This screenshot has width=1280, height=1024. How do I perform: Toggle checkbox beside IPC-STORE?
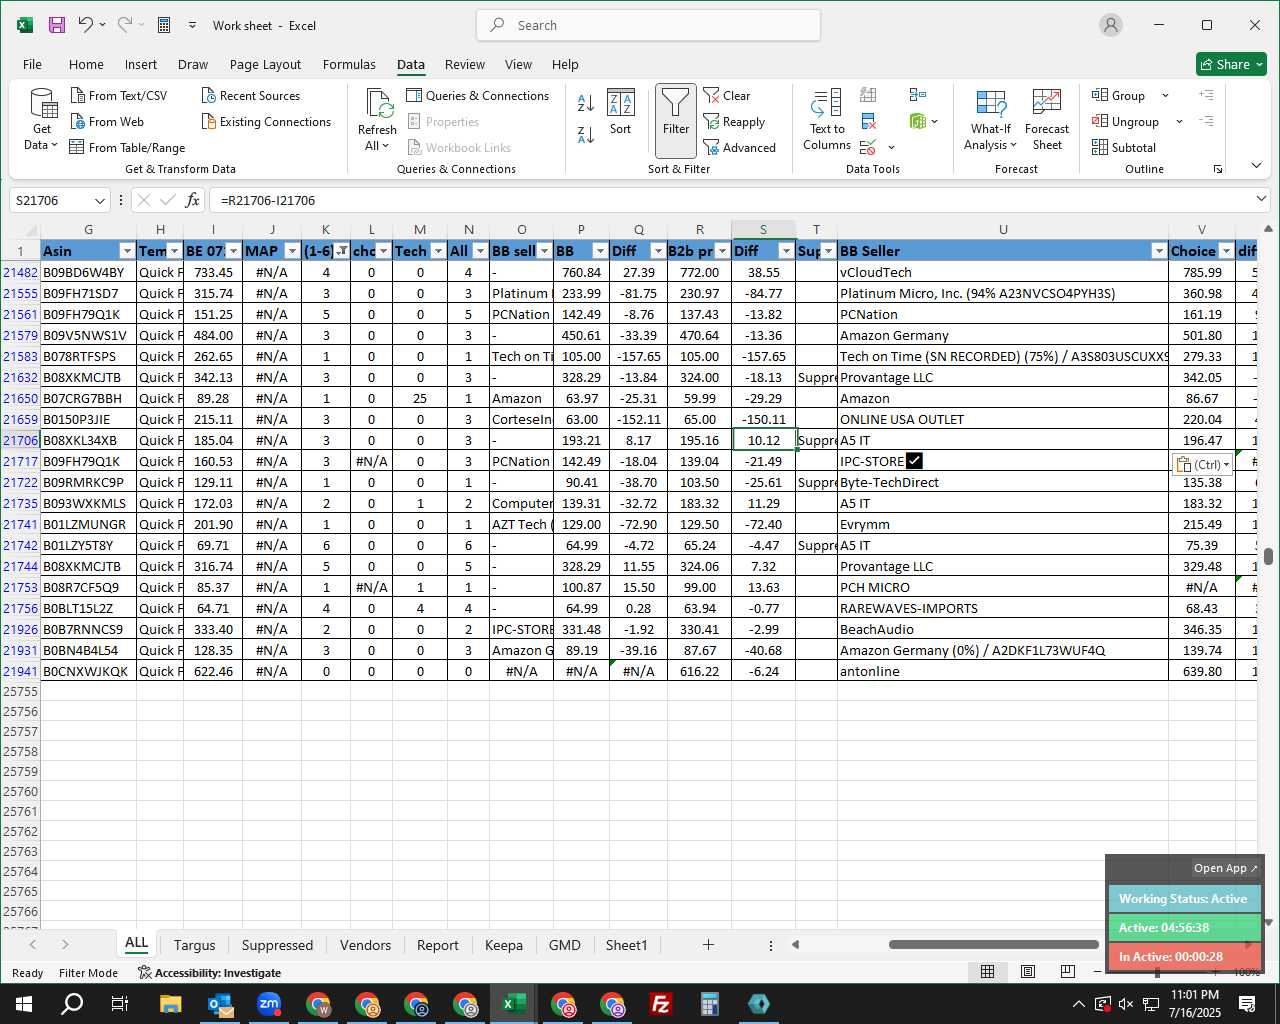point(914,461)
